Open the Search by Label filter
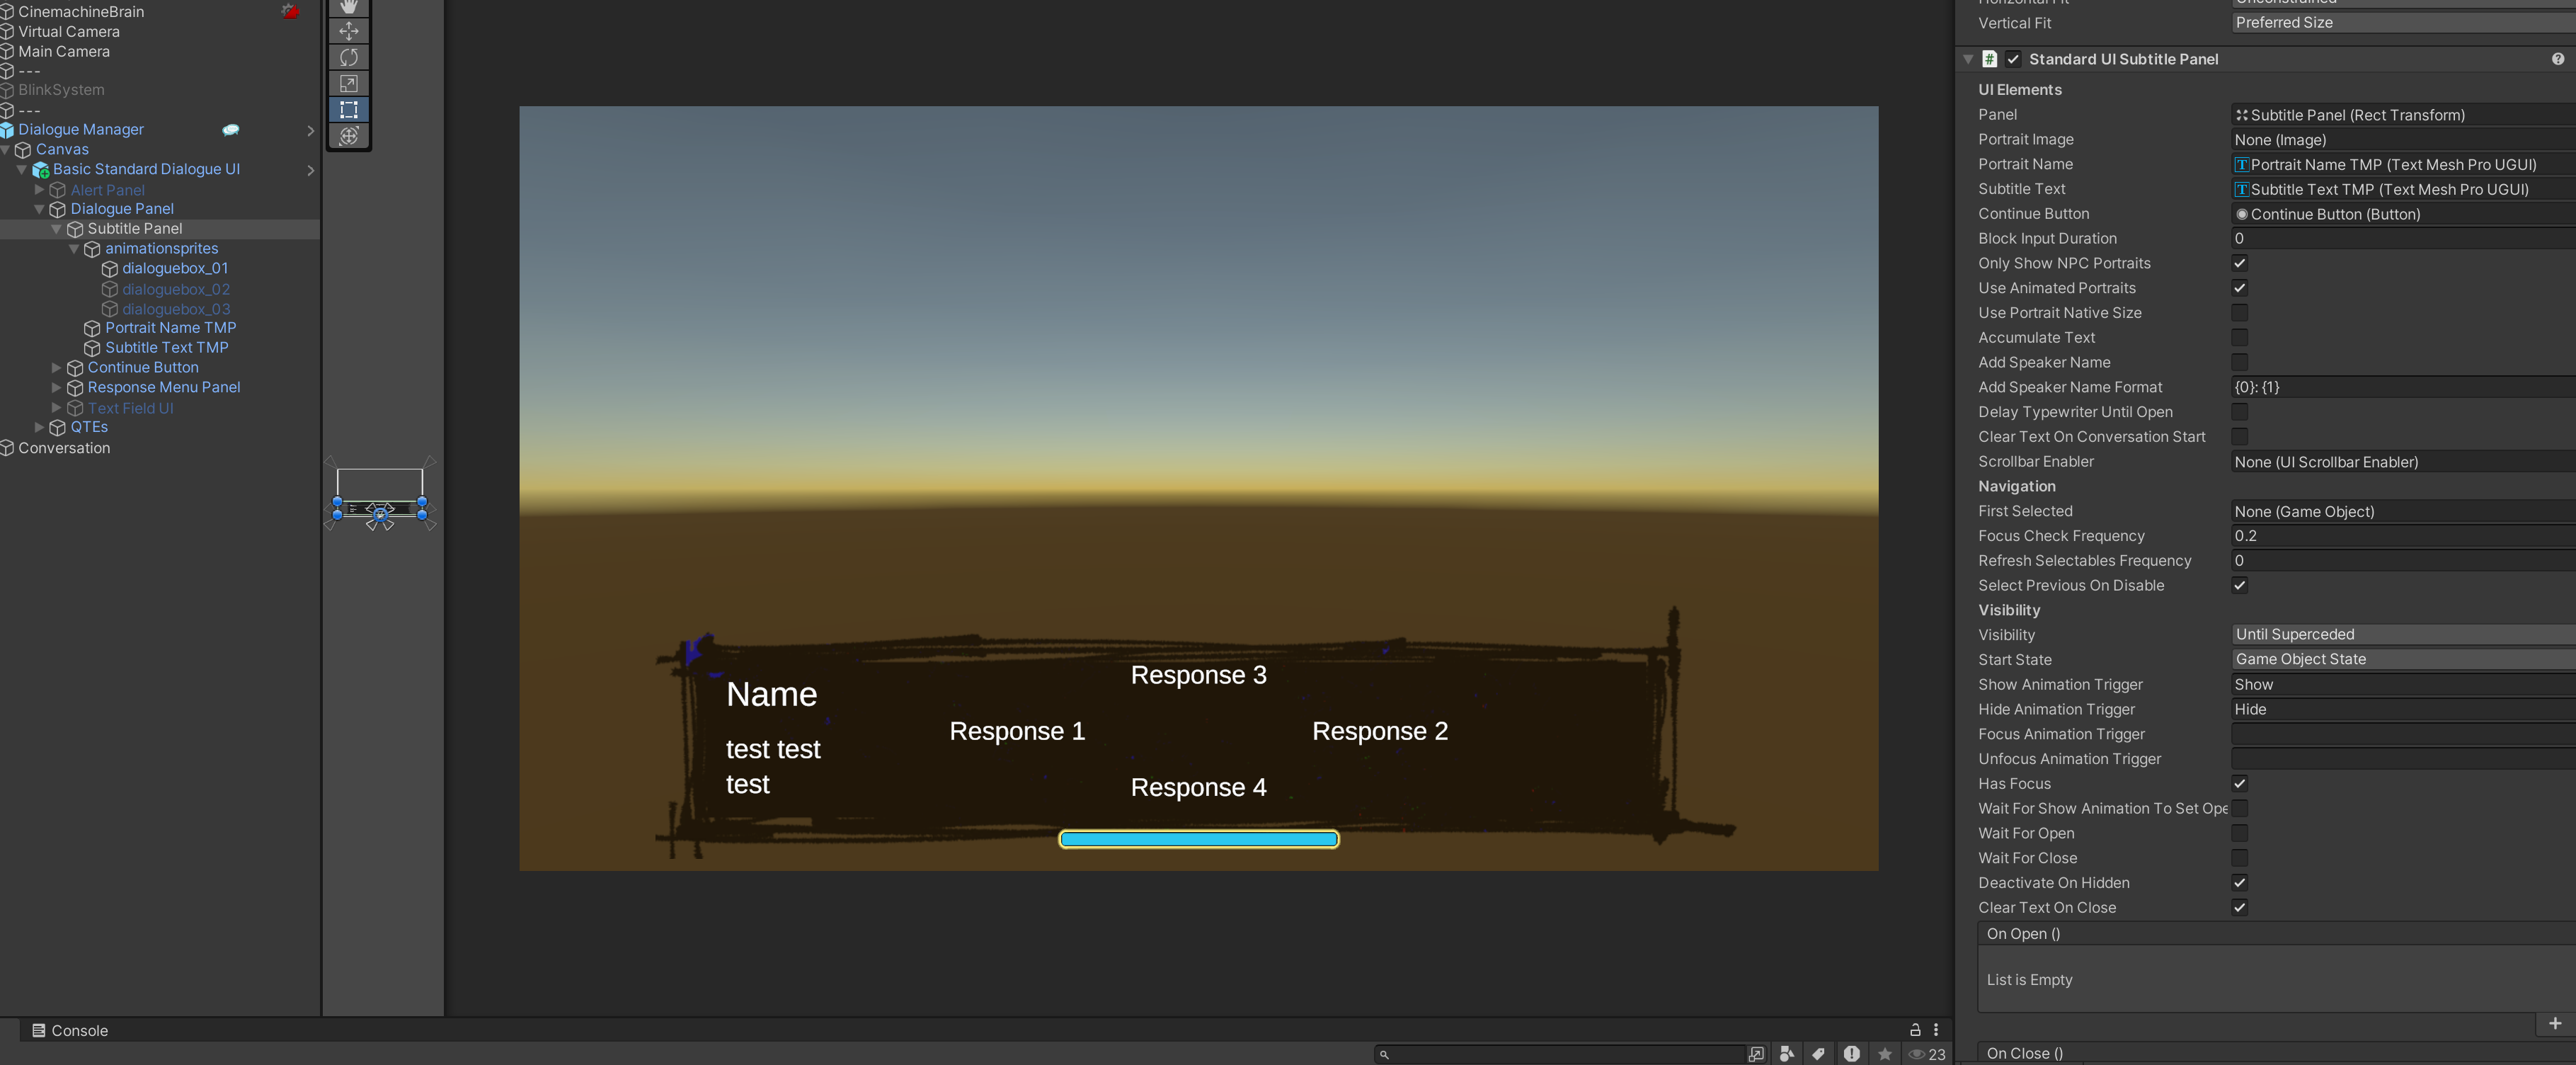The width and height of the screenshot is (2576, 1065). 1819,1054
